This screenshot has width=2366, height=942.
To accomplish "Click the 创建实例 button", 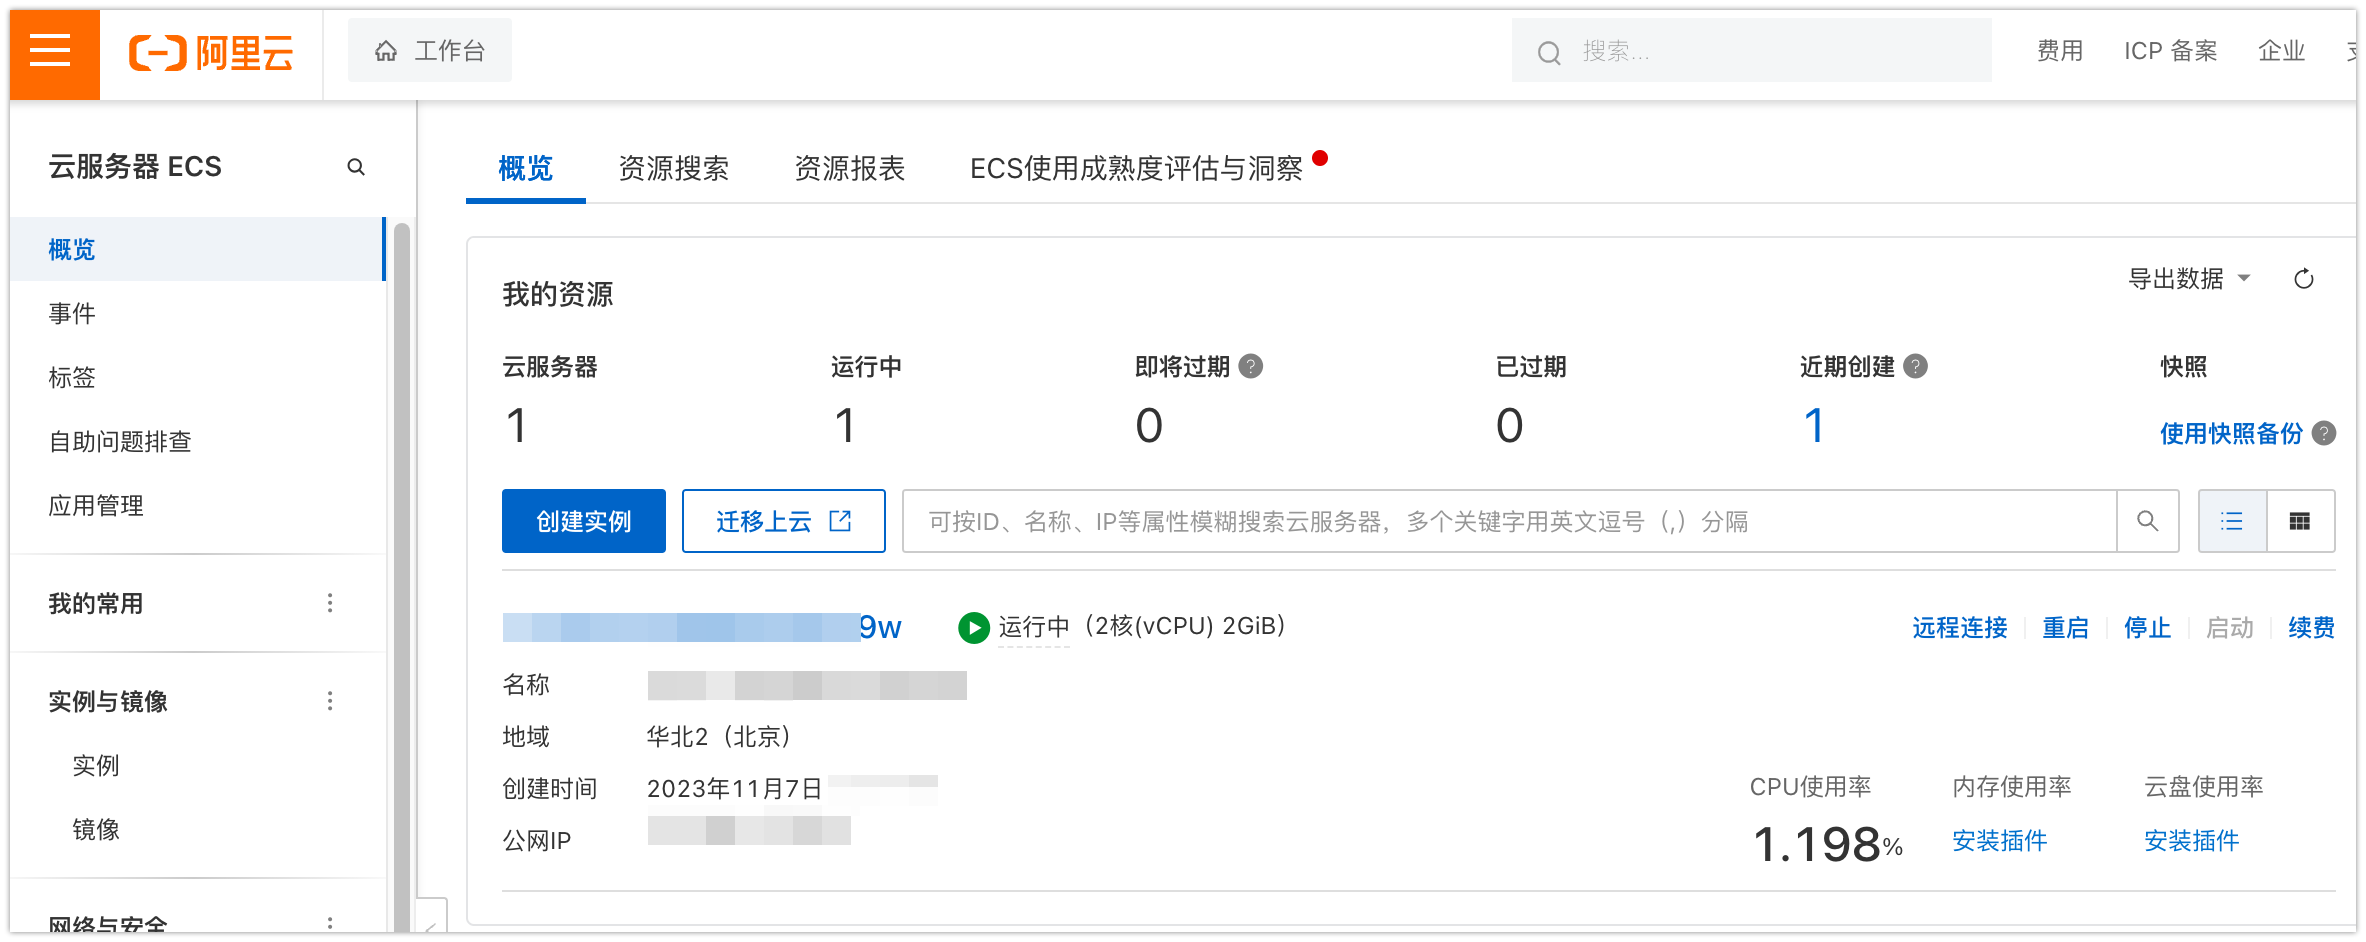I will [x=583, y=521].
